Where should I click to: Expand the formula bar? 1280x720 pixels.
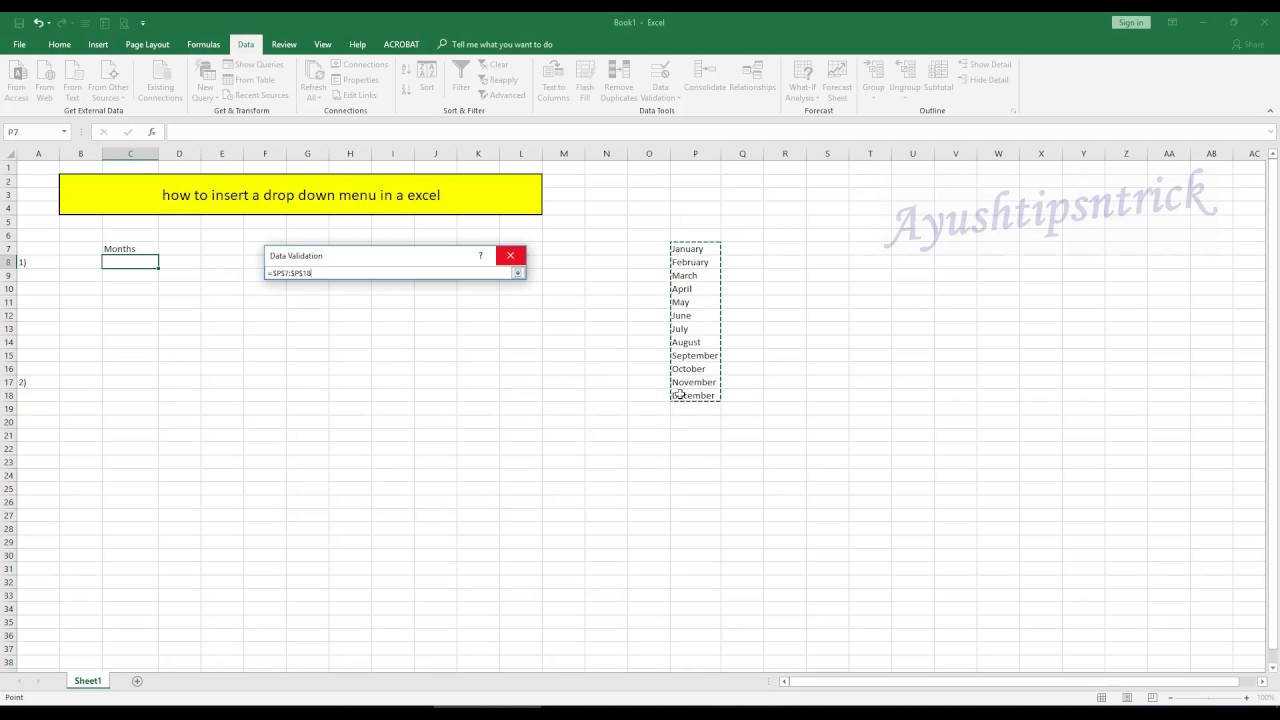1271,132
